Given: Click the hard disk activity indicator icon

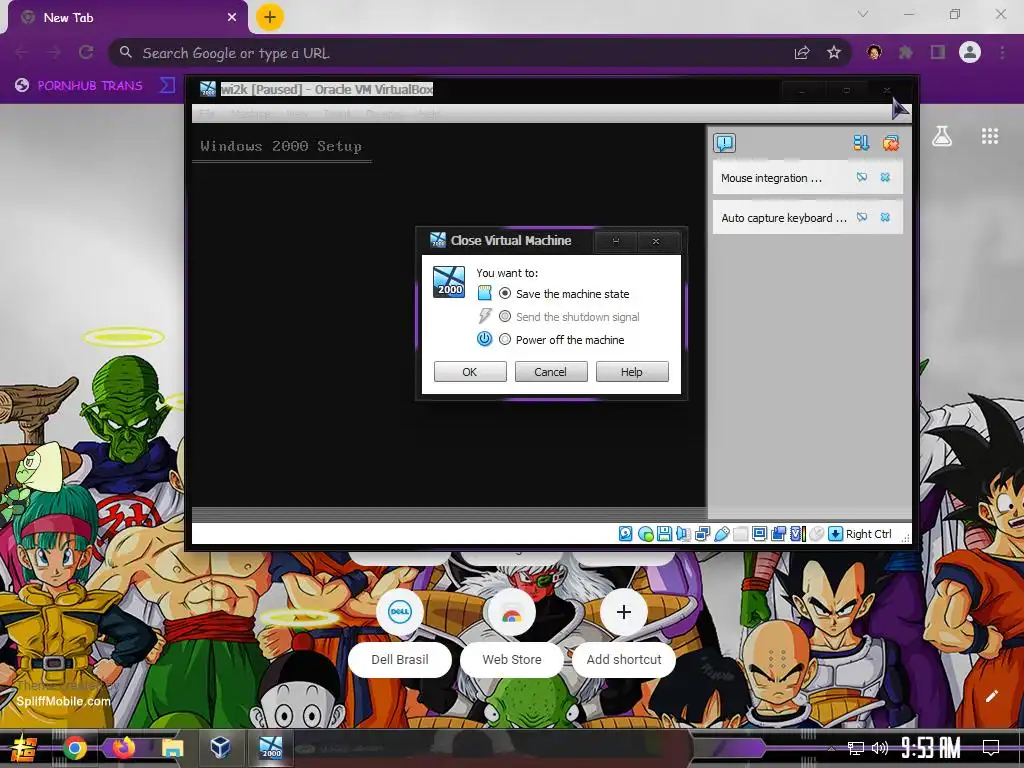Looking at the screenshot, I should click(x=626, y=534).
